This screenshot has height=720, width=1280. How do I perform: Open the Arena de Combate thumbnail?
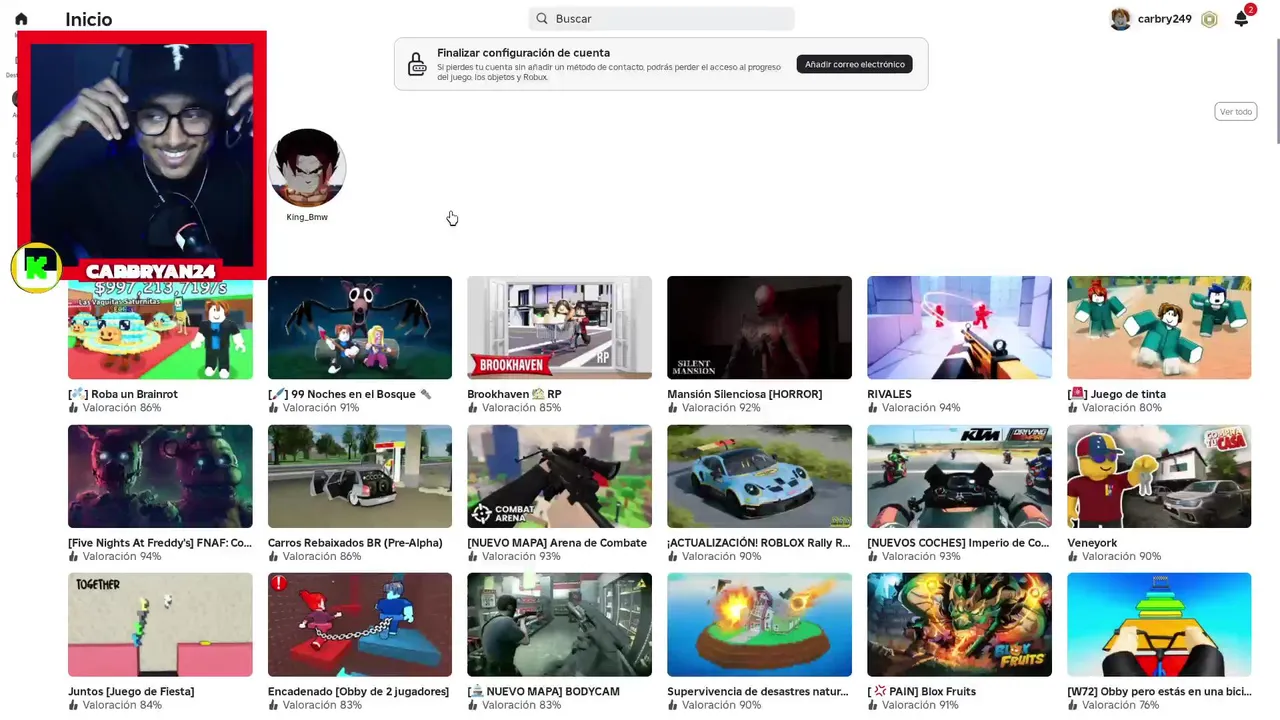(560, 476)
